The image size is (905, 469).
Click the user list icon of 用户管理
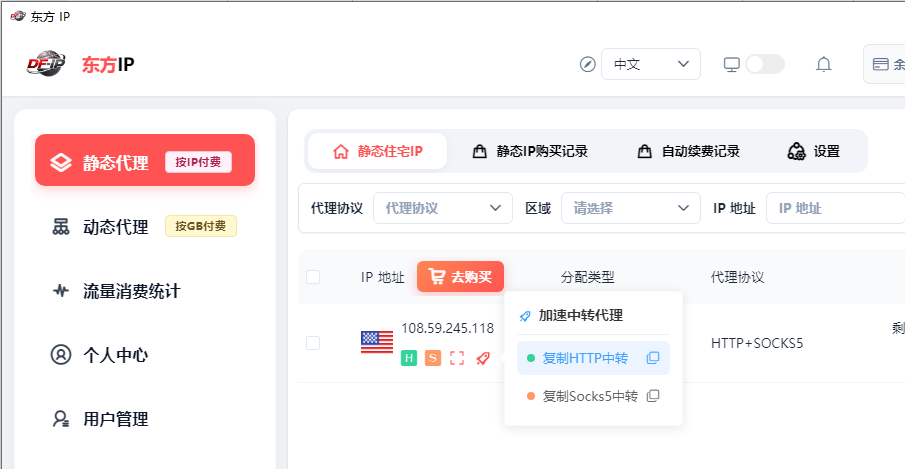point(61,419)
